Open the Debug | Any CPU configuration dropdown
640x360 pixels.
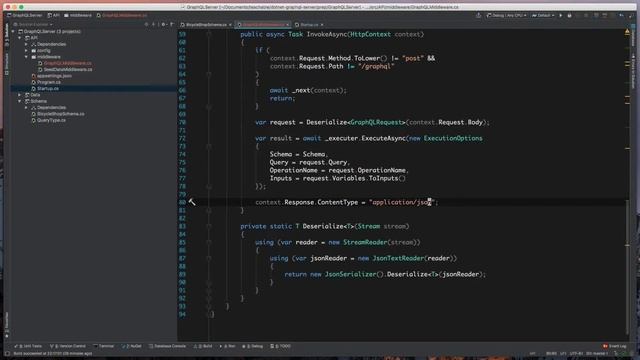pos(506,16)
